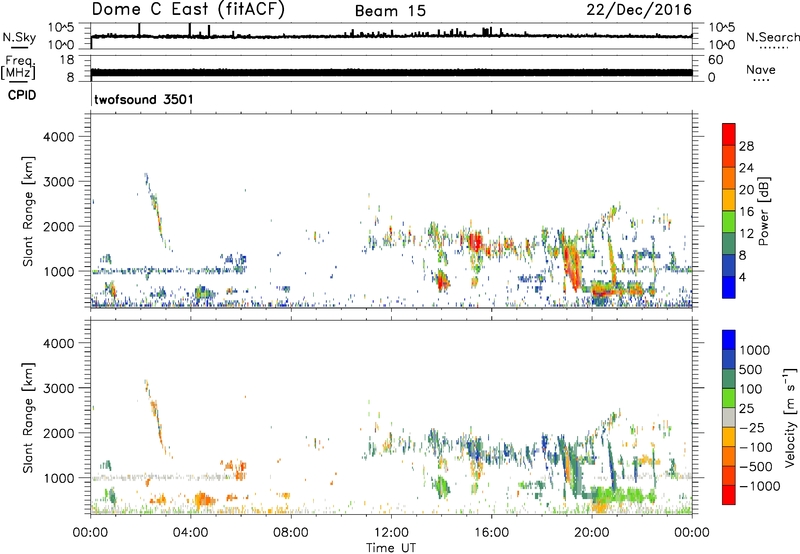Image resolution: width=800 pixels, height=554 pixels.
Task: Click the "16" label on power colorbar
Action: tap(746, 212)
